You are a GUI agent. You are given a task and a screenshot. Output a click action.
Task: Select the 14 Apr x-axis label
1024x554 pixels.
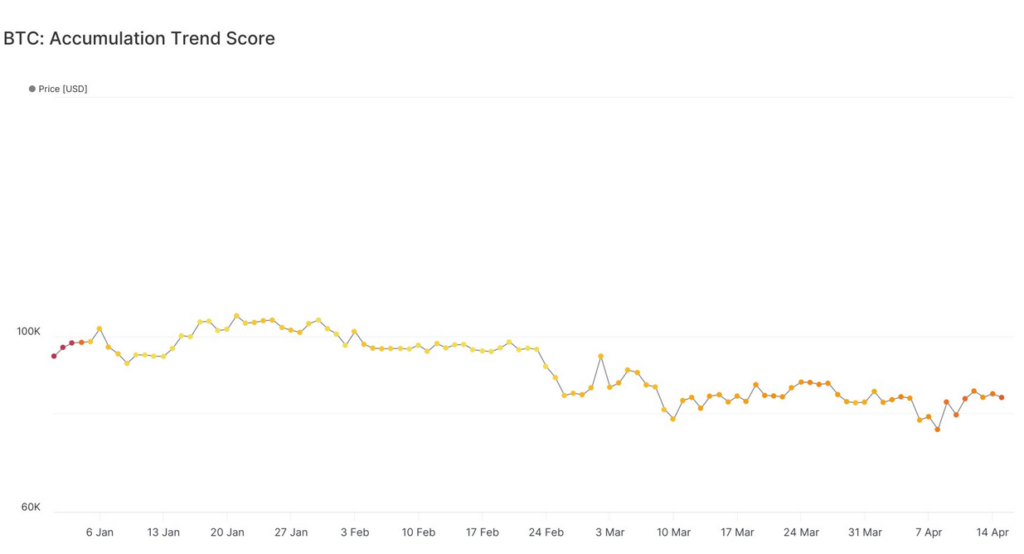click(x=992, y=532)
